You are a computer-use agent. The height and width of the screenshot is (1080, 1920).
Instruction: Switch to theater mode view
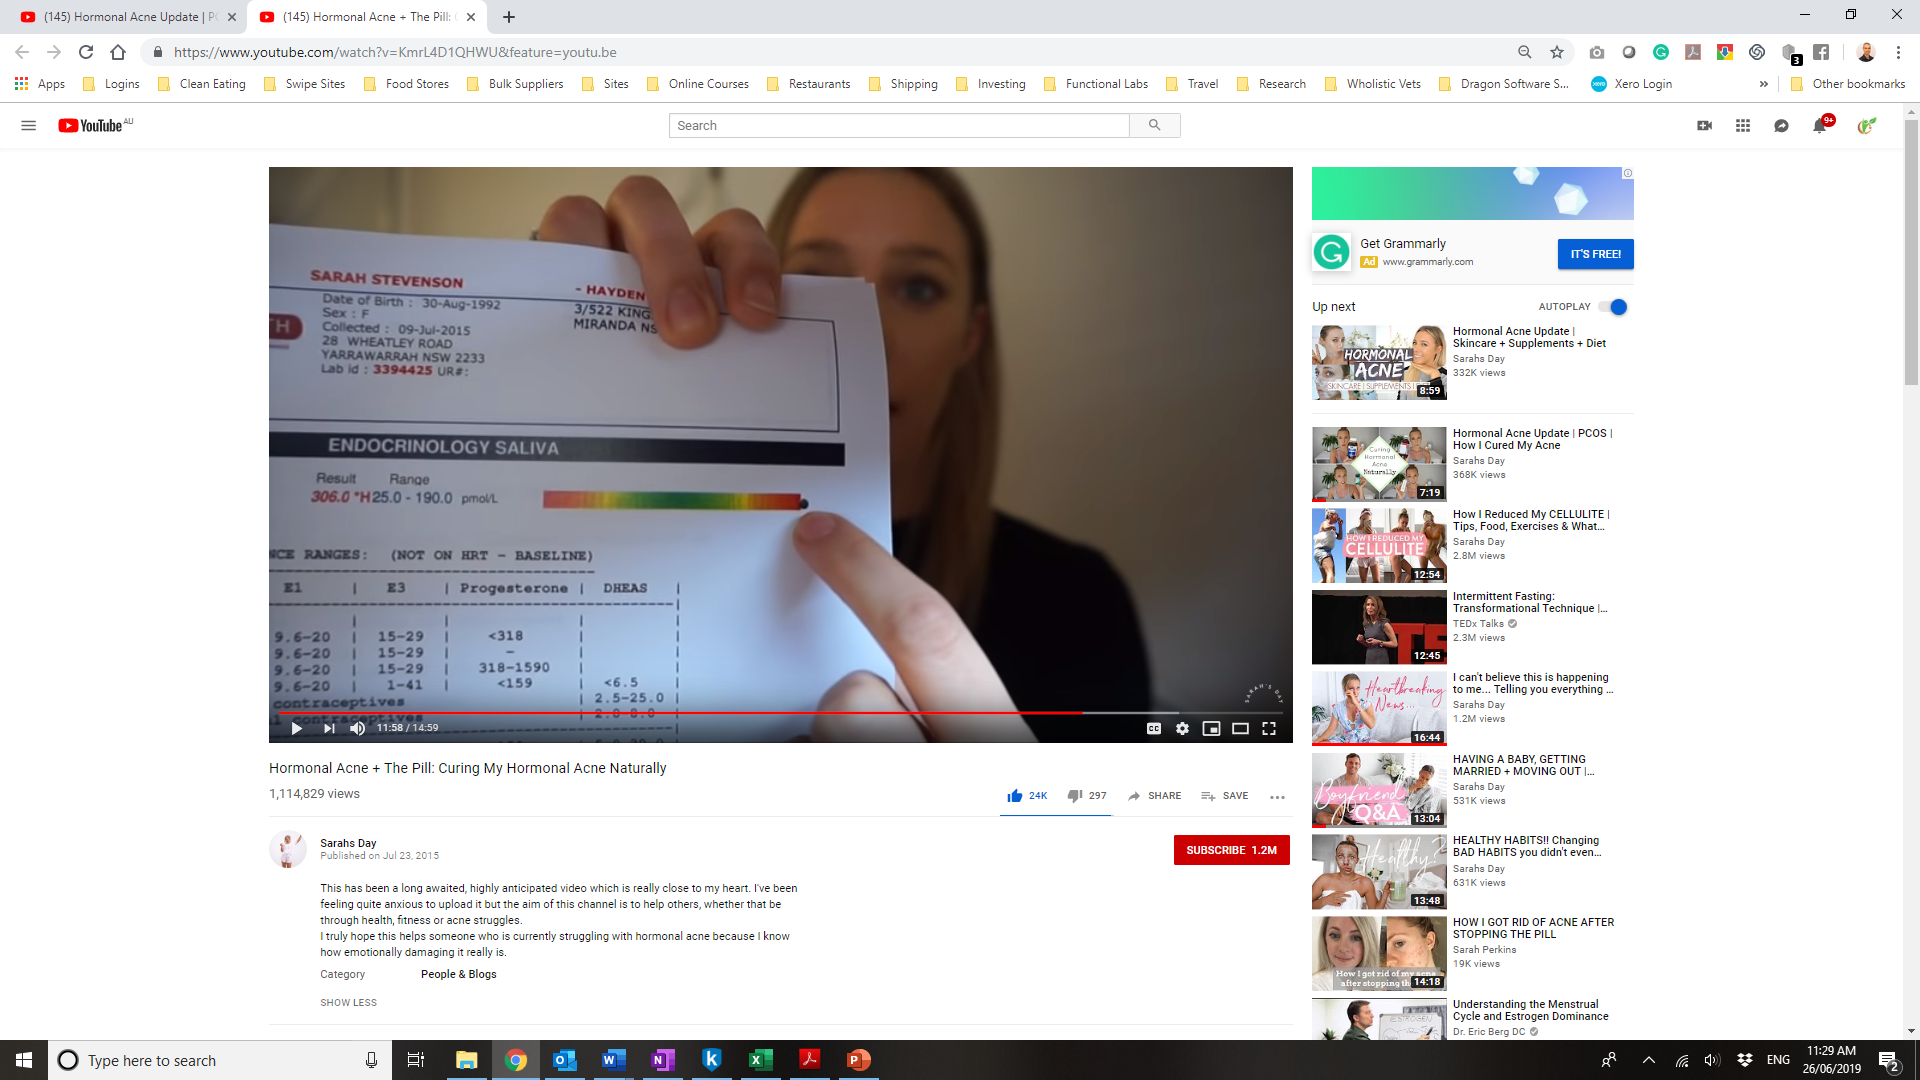point(1240,728)
